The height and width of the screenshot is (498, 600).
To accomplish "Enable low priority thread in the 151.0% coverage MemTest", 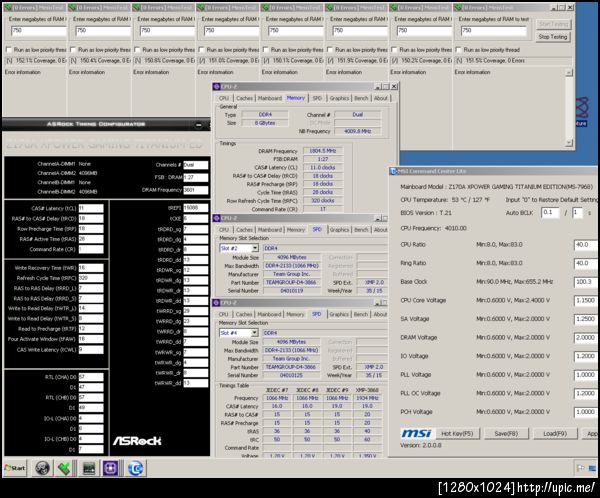I will (201, 50).
